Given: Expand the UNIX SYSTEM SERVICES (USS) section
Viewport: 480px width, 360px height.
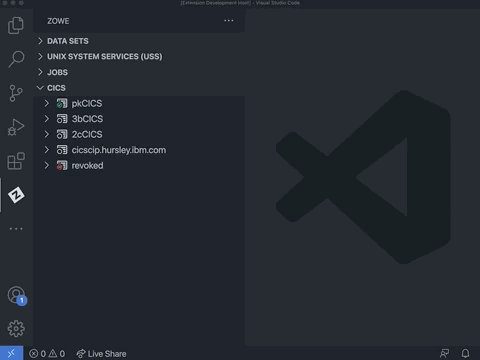Looking at the screenshot, I should click(40, 56).
